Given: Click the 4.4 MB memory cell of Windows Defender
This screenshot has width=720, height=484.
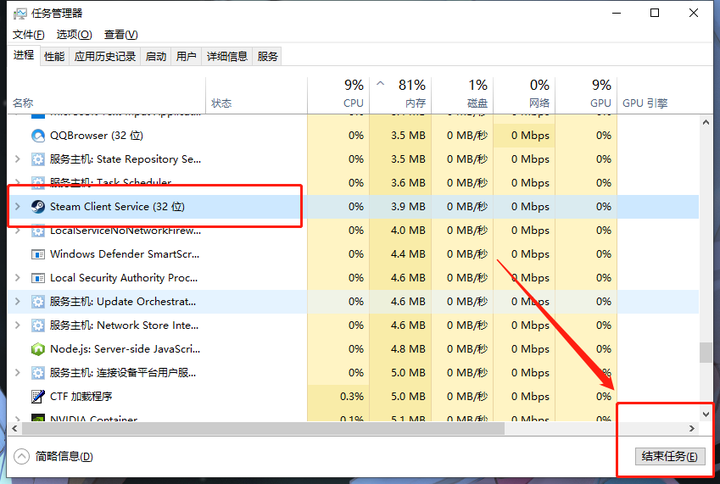Looking at the screenshot, I should pos(400,254).
